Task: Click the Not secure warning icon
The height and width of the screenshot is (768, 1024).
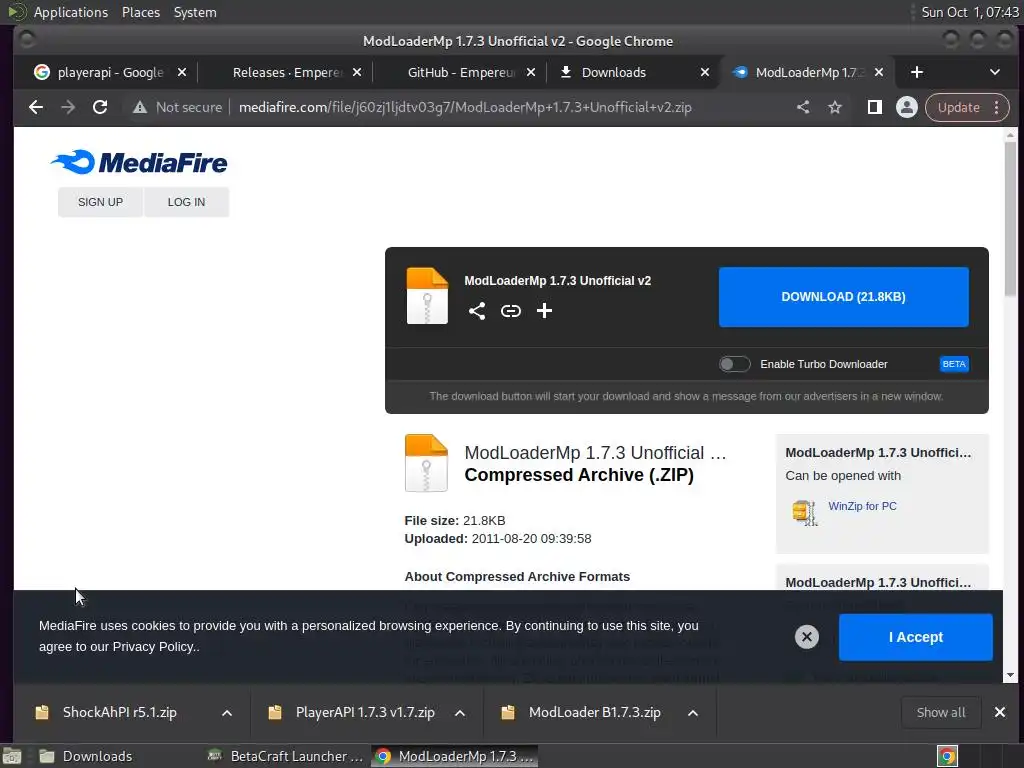Action: pyautogui.click(x=140, y=107)
